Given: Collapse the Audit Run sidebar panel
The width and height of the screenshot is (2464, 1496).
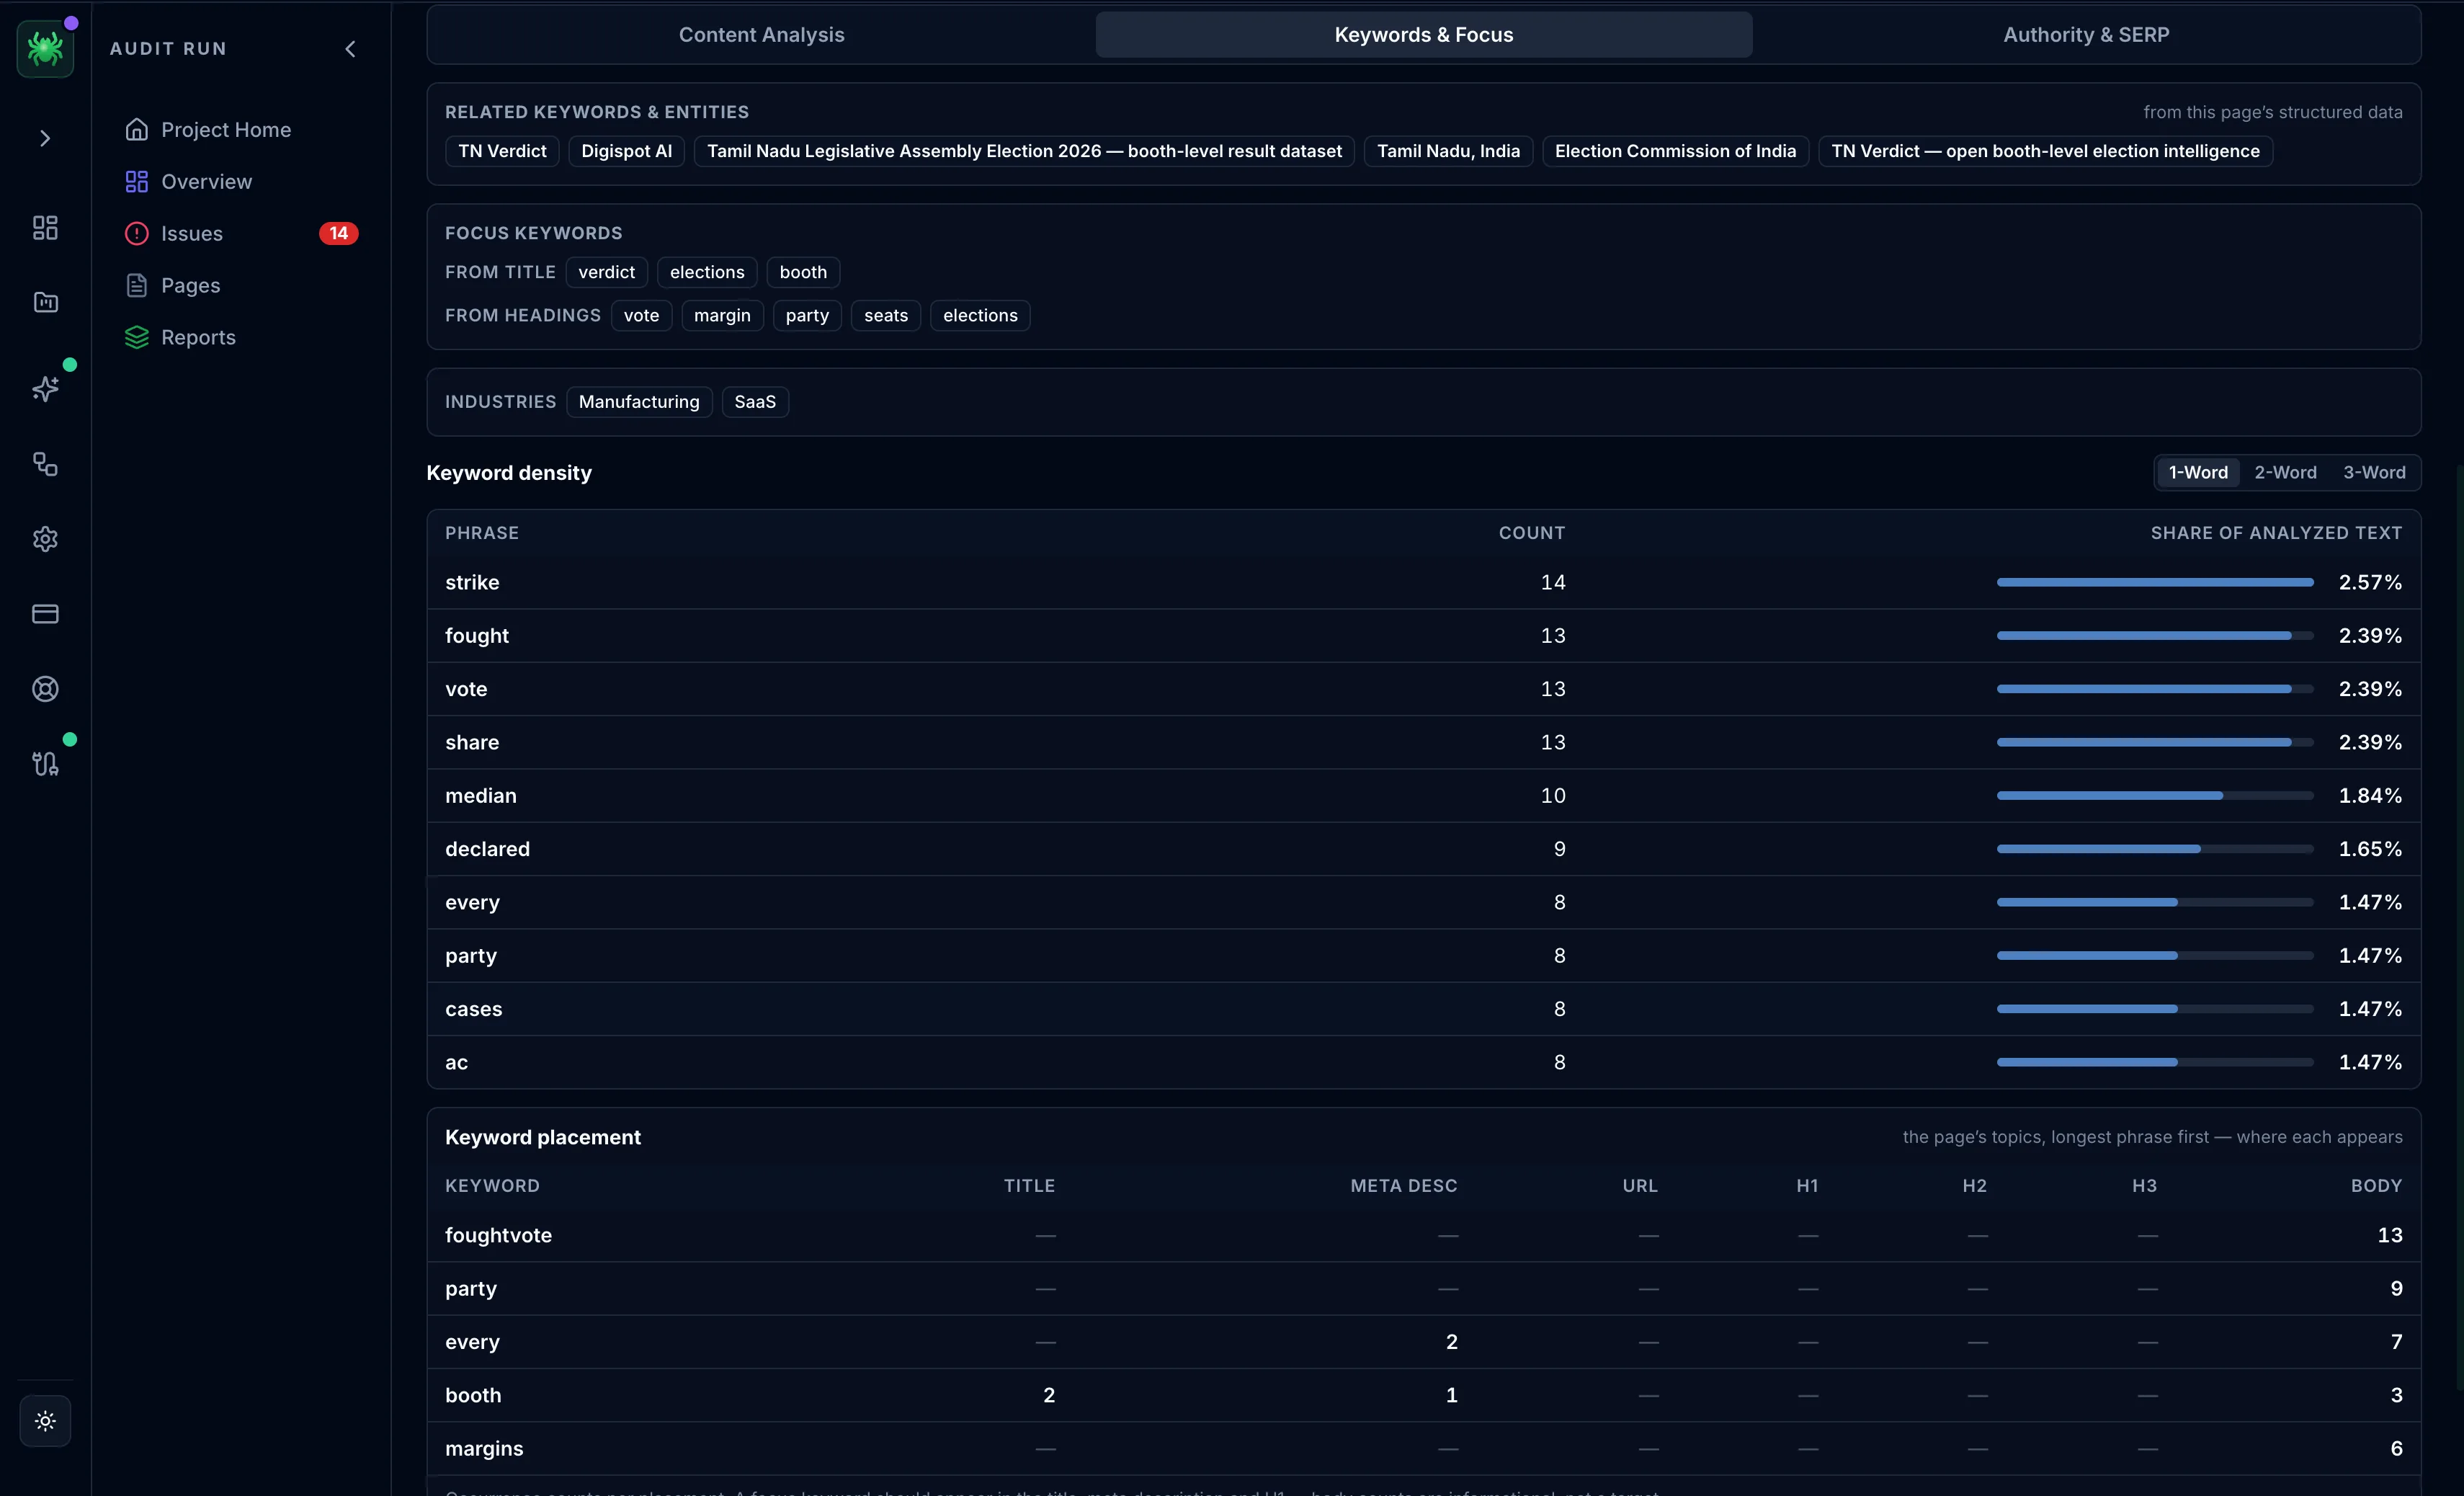Looking at the screenshot, I should click(350, 48).
